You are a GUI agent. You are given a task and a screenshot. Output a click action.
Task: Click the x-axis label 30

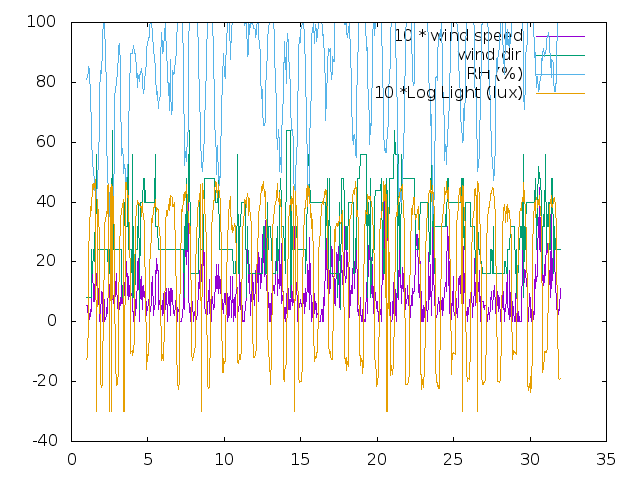coord(530,460)
